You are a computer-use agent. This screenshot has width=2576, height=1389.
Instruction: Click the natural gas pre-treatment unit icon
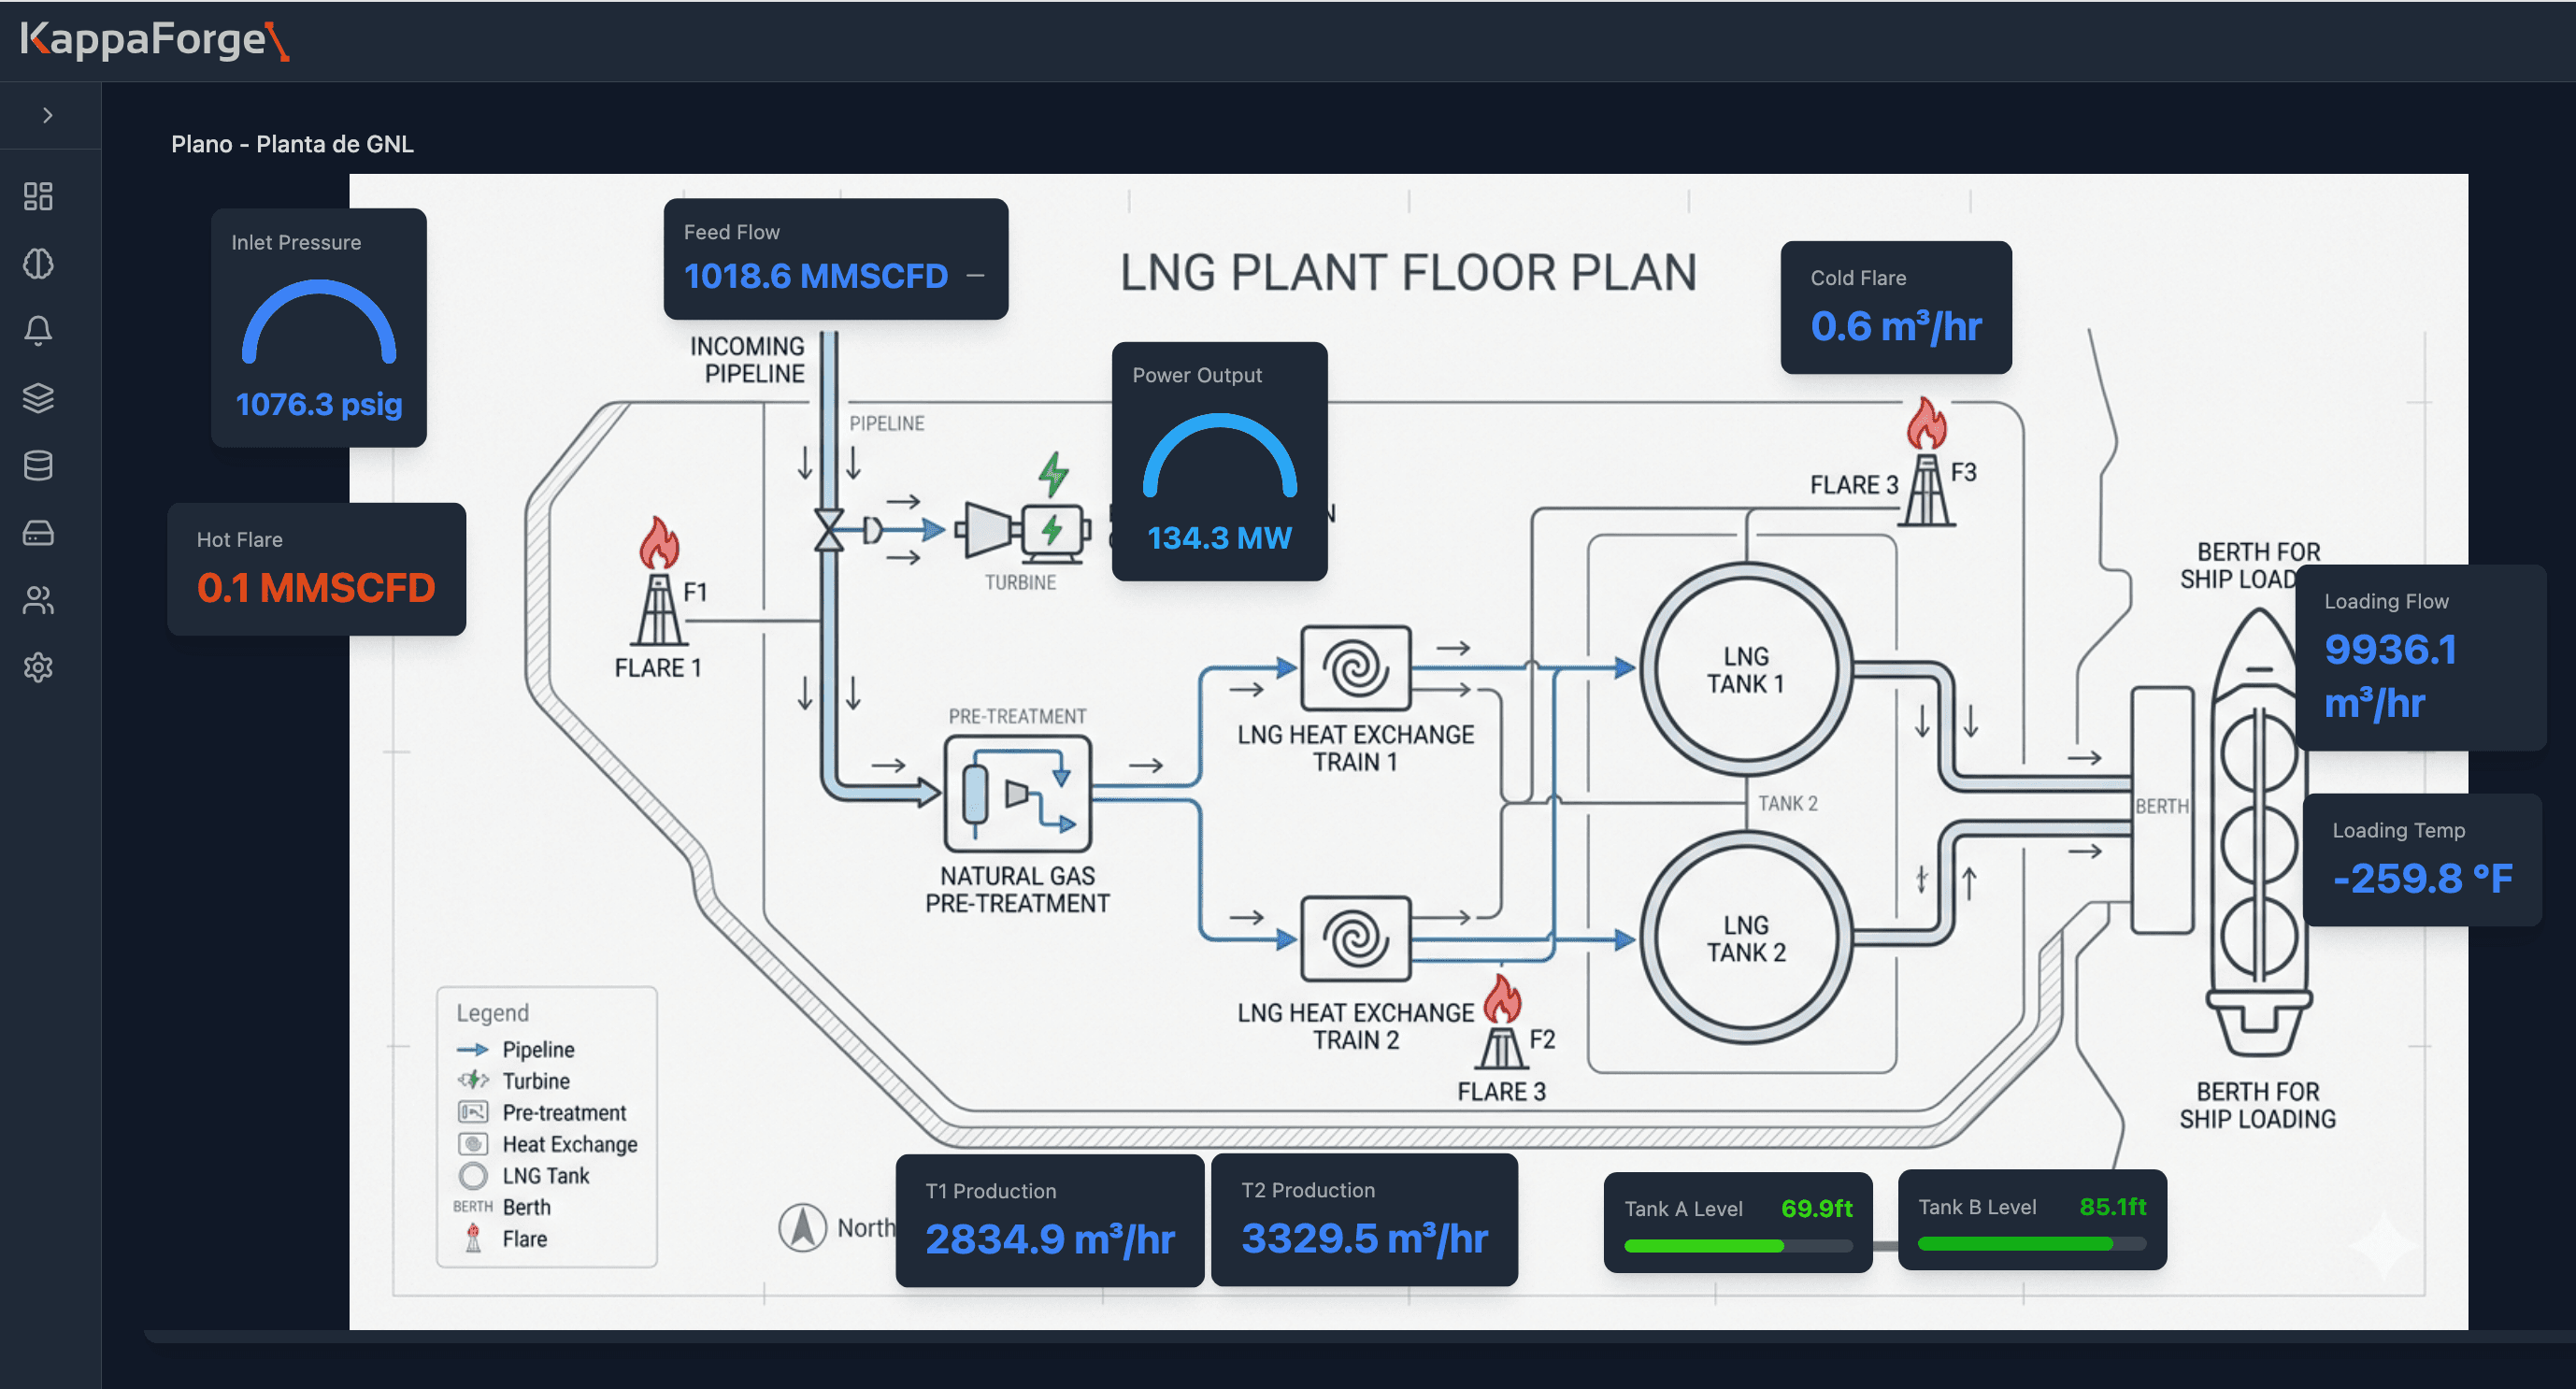coord(1018,794)
